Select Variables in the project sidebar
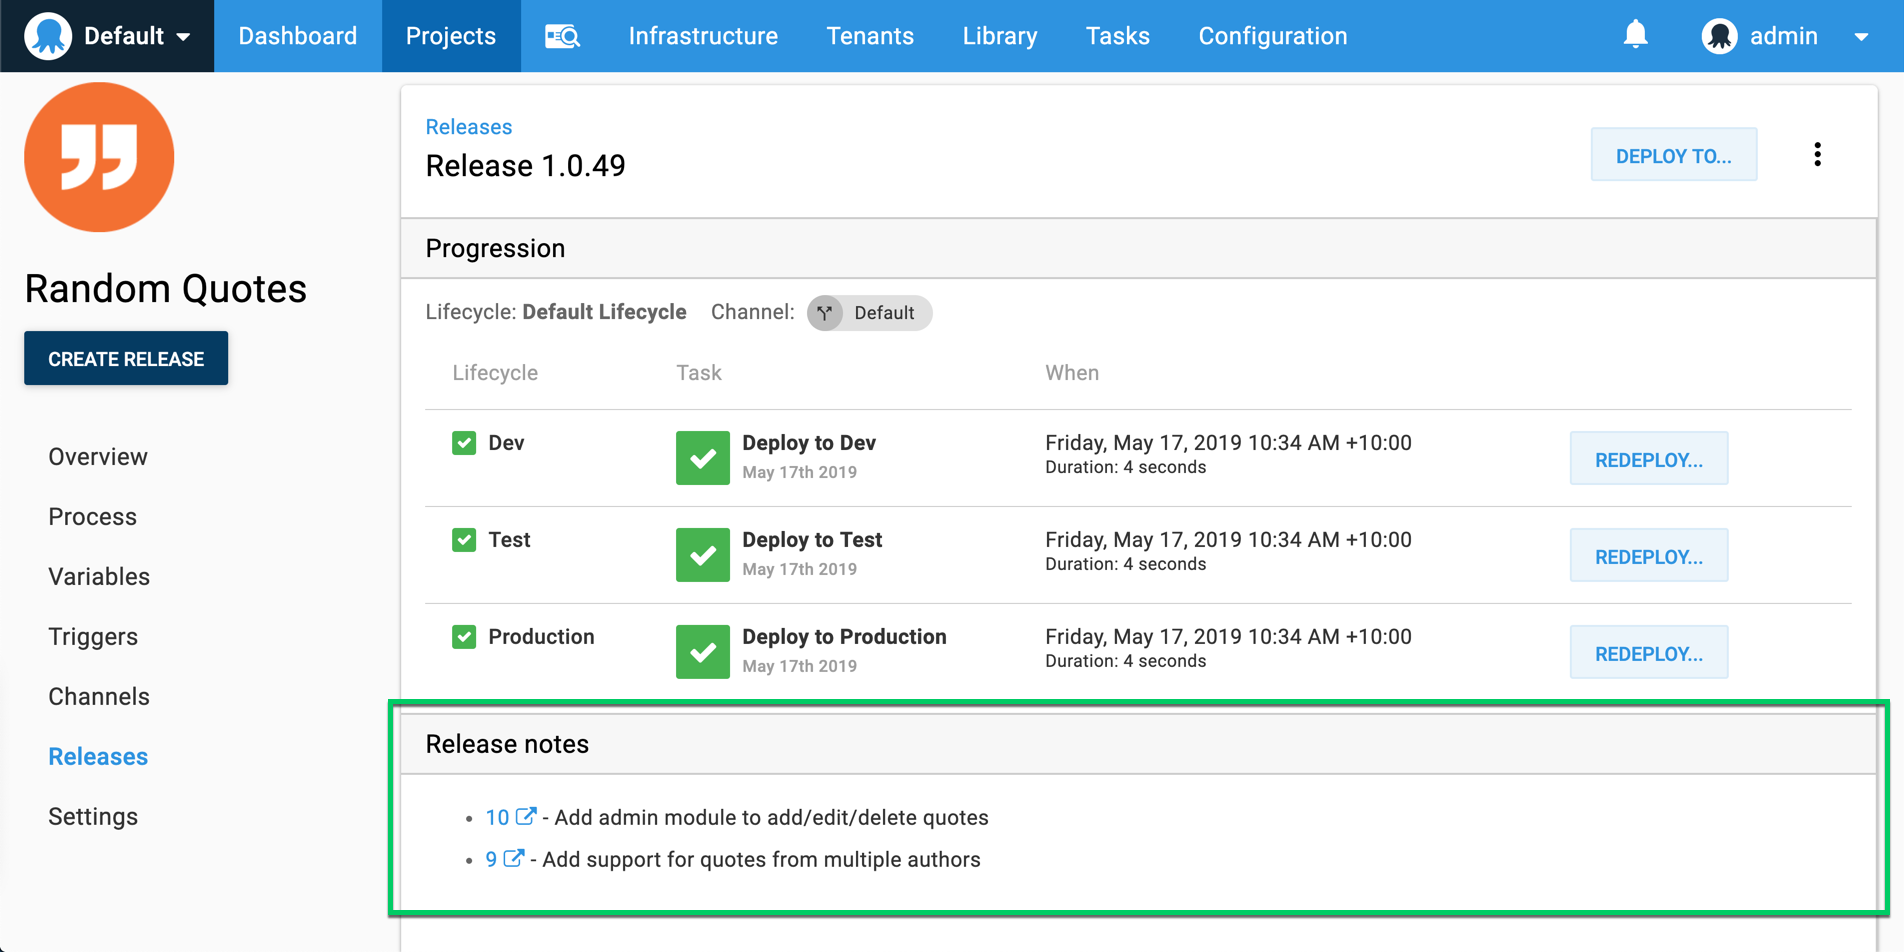The height and width of the screenshot is (952, 1904). (x=98, y=576)
